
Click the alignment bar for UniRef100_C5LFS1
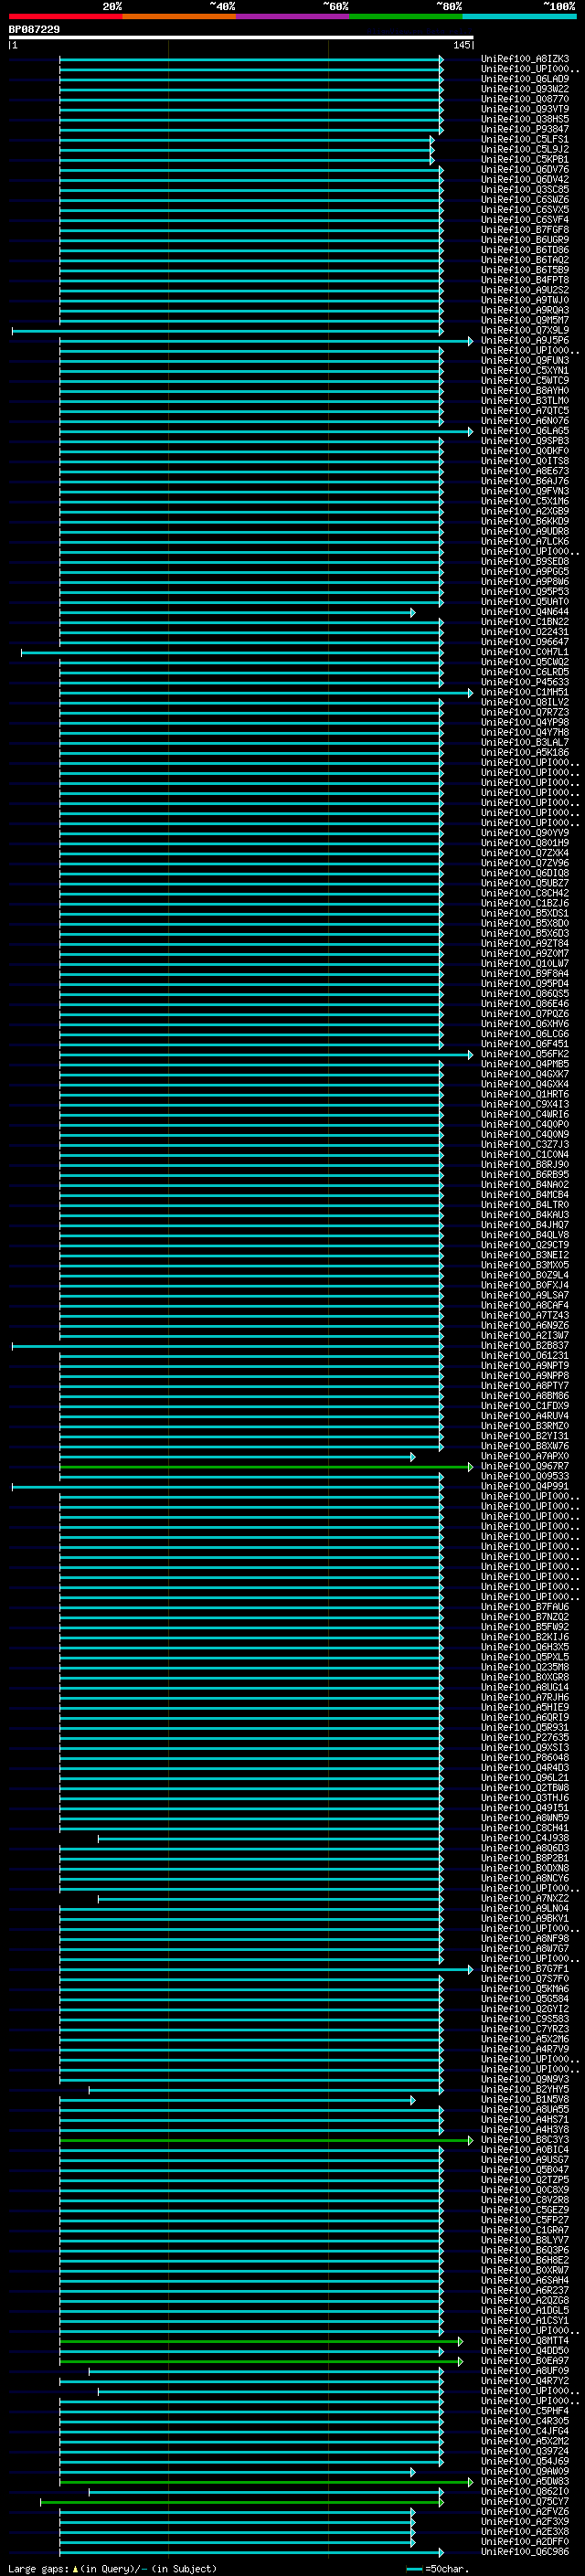coord(246,140)
